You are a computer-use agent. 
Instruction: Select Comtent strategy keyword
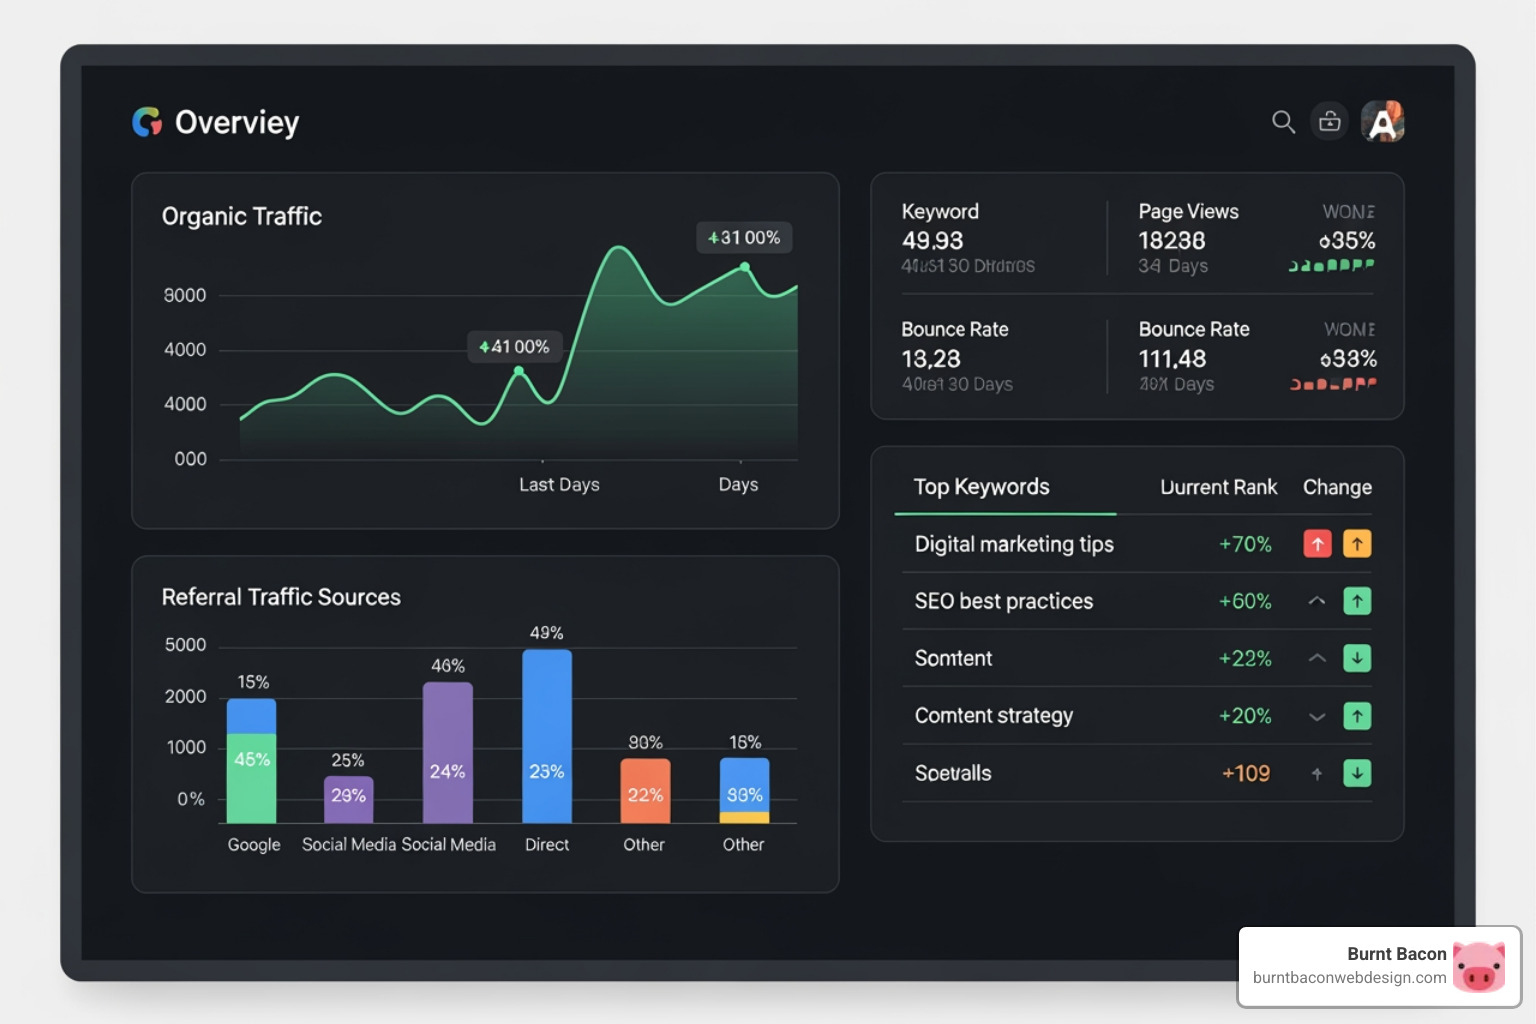[x=994, y=716]
